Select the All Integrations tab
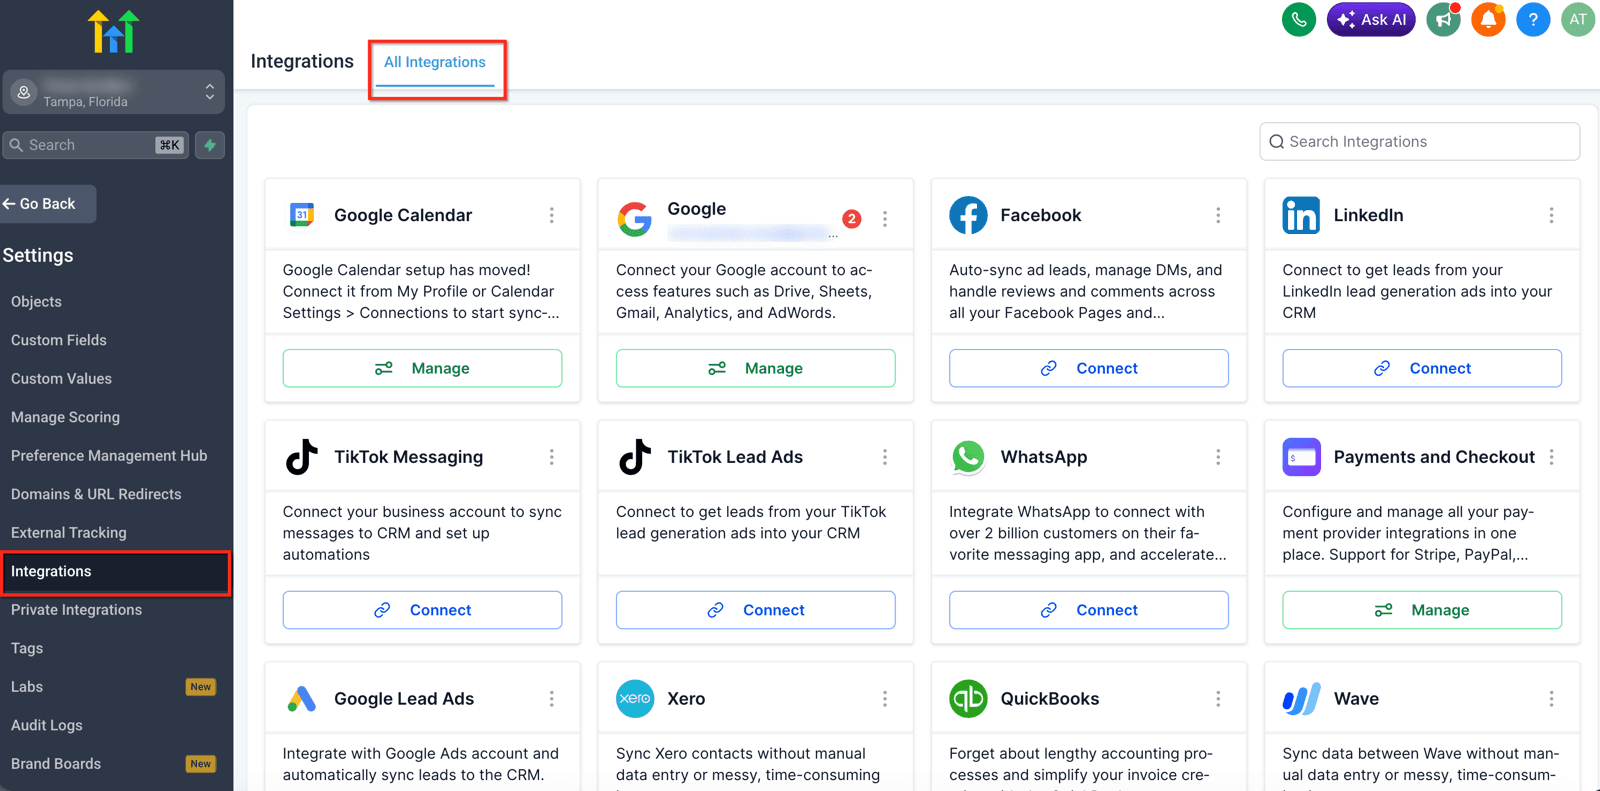Image resolution: width=1600 pixels, height=791 pixels. [x=435, y=62]
